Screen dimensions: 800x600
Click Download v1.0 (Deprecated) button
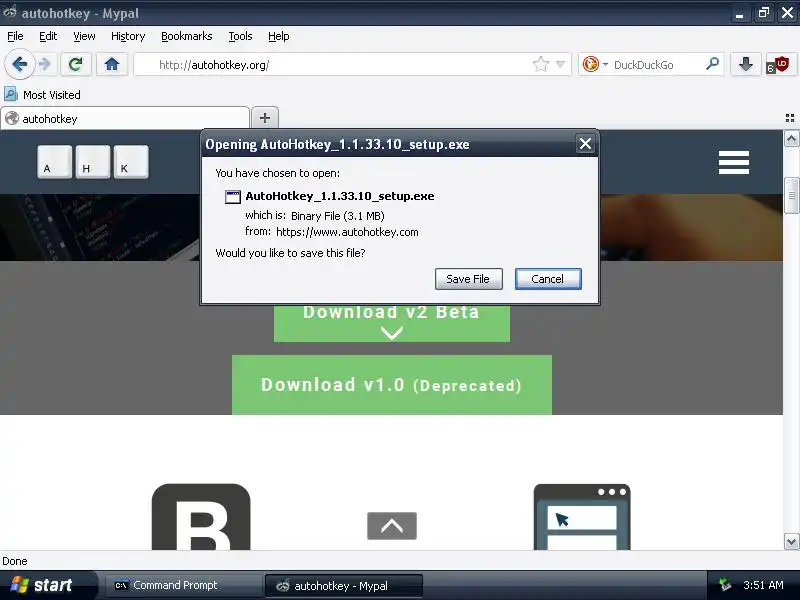pyautogui.click(x=392, y=385)
